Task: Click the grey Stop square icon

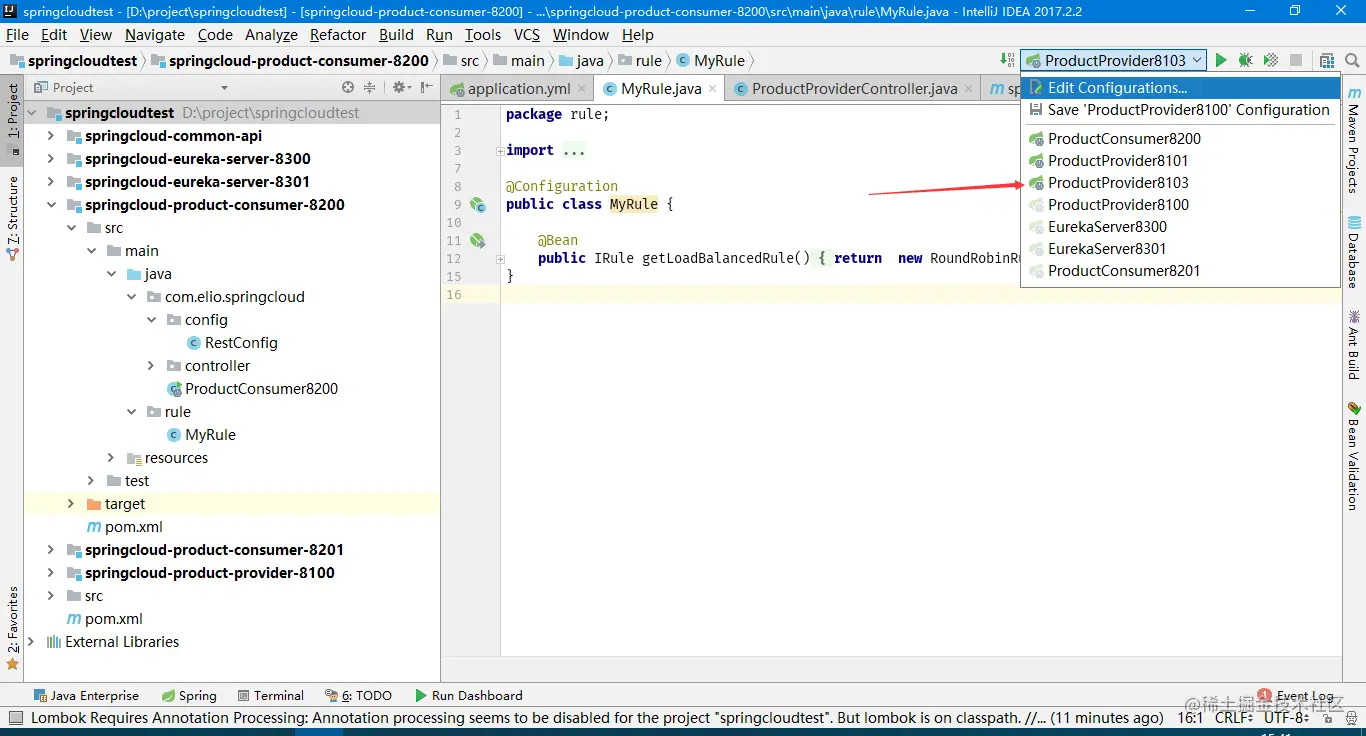Action: pos(1296,60)
